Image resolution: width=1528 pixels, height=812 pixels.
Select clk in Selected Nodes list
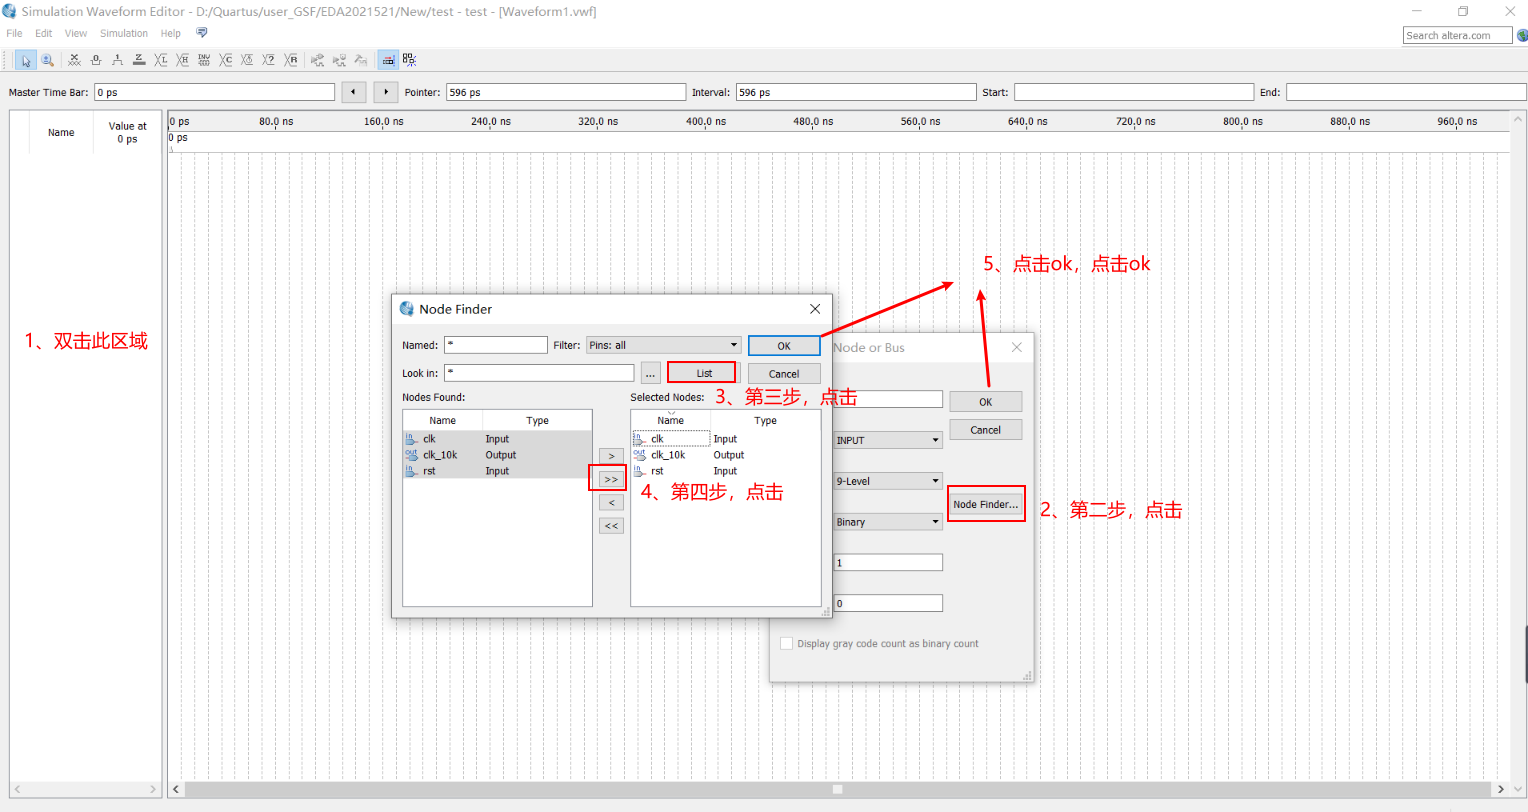pos(725,439)
